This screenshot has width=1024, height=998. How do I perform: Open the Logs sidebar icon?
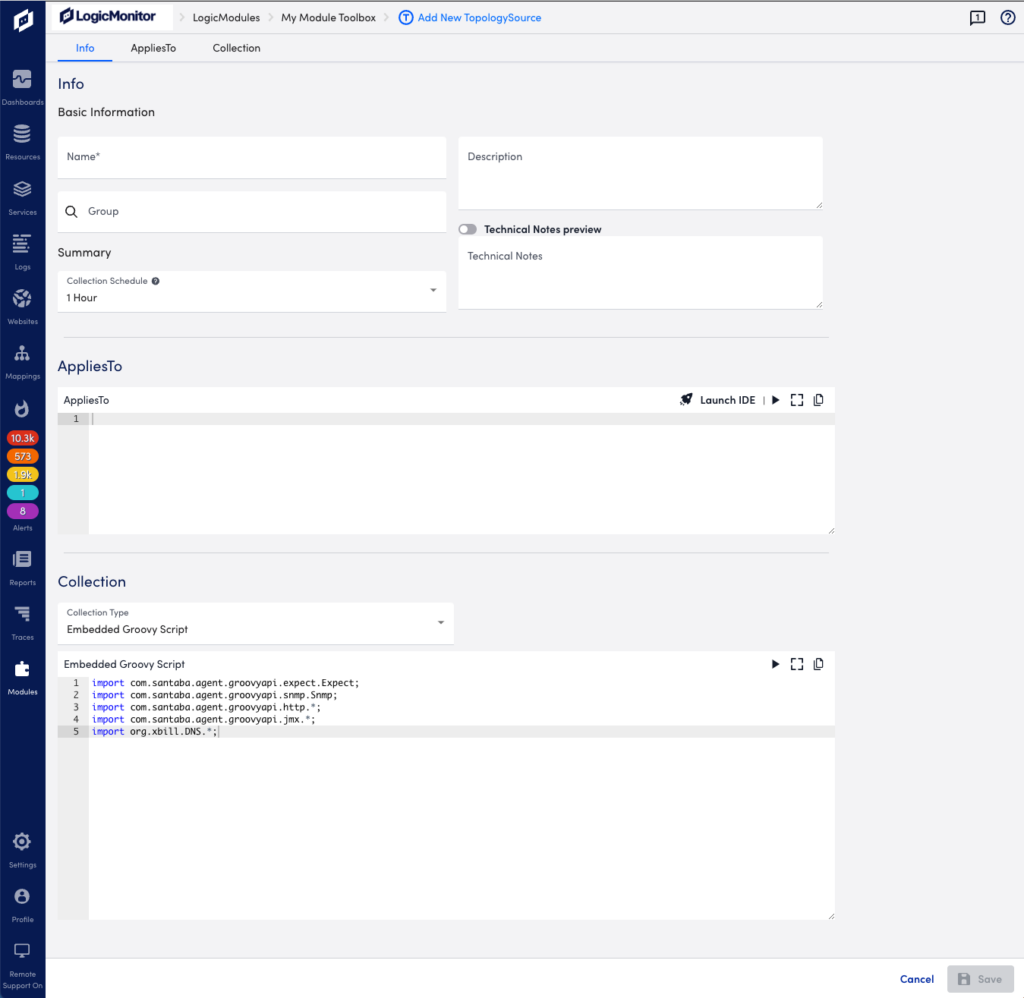click(x=22, y=244)
